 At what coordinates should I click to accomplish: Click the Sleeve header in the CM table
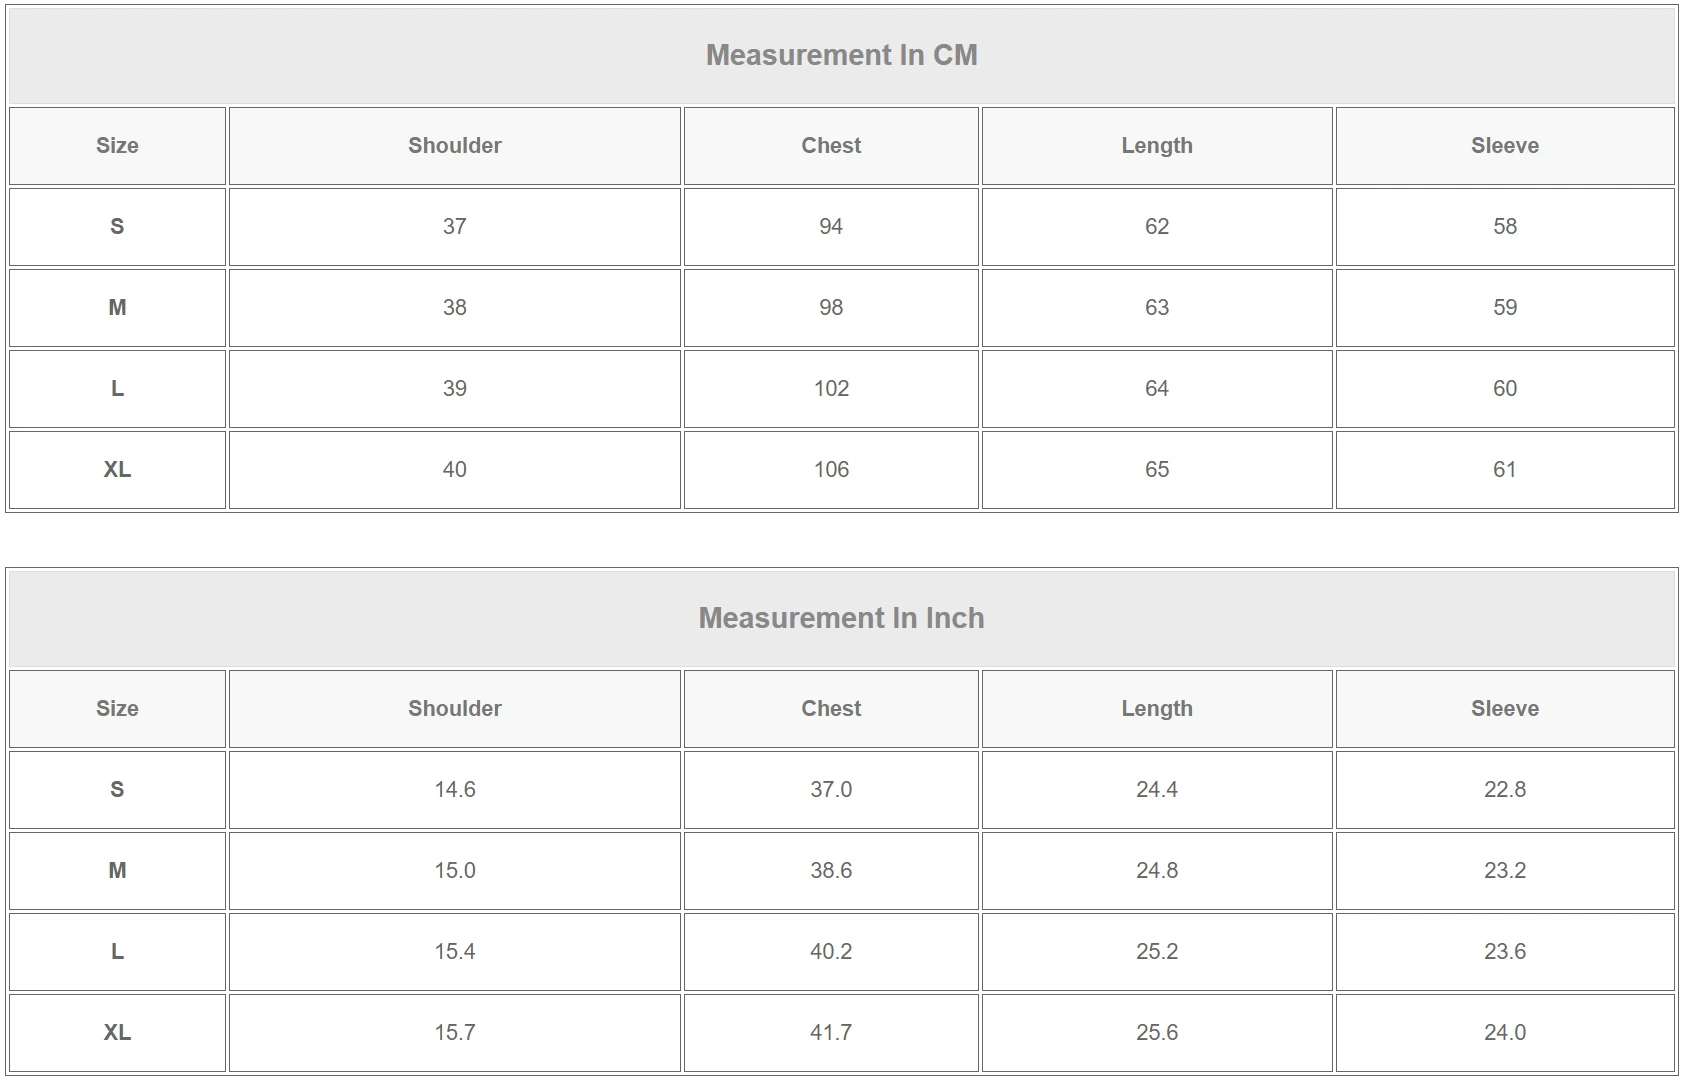click(1504, 146)
